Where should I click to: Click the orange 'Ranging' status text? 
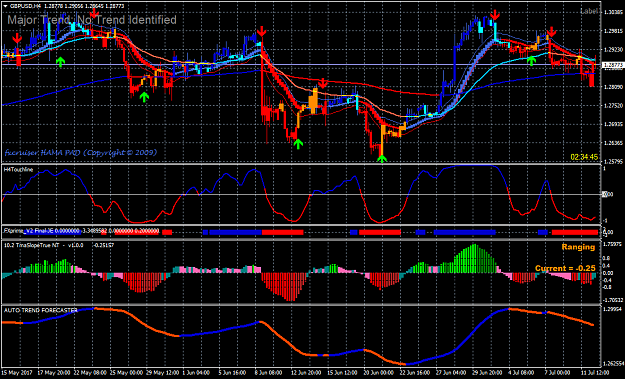tap(578, 247)
